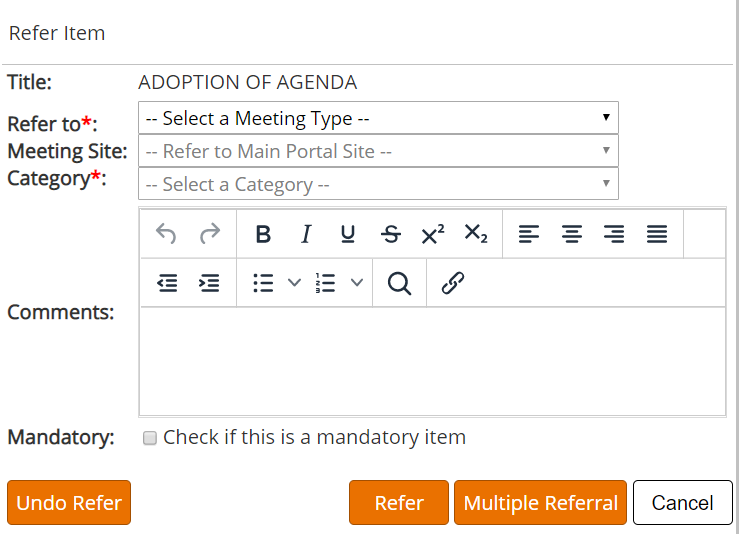This screenshot has height=534, width=739.
Task: Redo the last edit in comments editor
Action: click(x=210, y=234)
